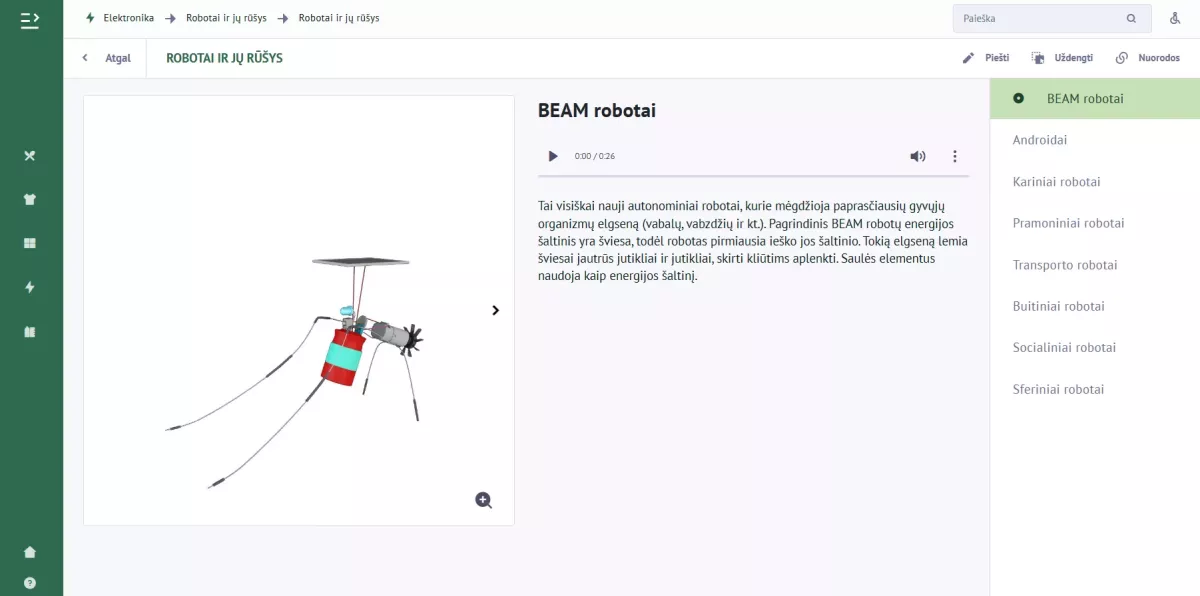Screen dimensions: 1200x596
Task: Click the Piešti draw button
Action: click(986, 58)
